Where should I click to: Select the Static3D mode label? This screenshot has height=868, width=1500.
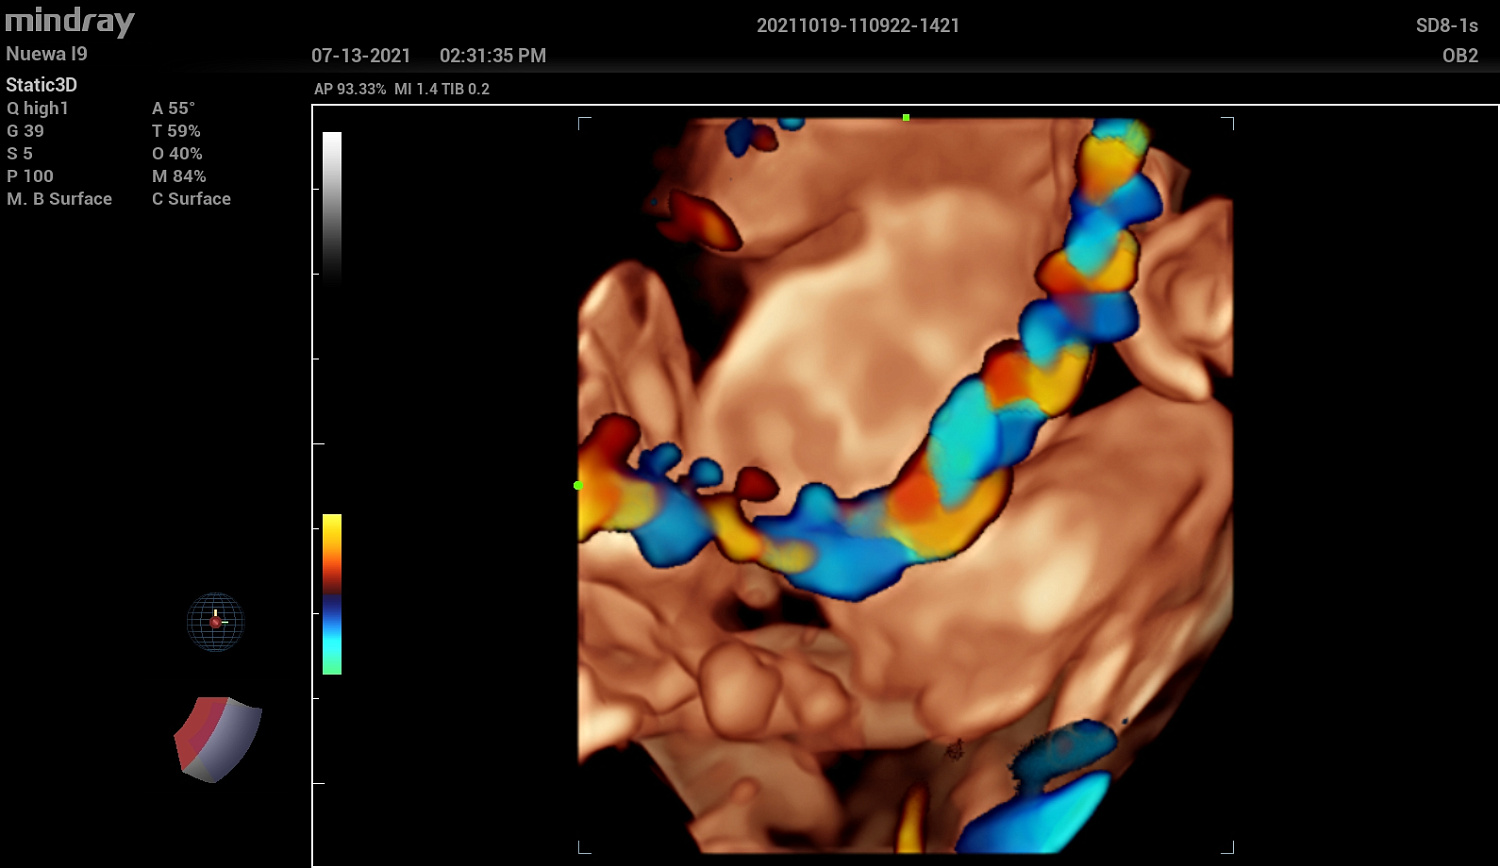[x=41, y=85]
